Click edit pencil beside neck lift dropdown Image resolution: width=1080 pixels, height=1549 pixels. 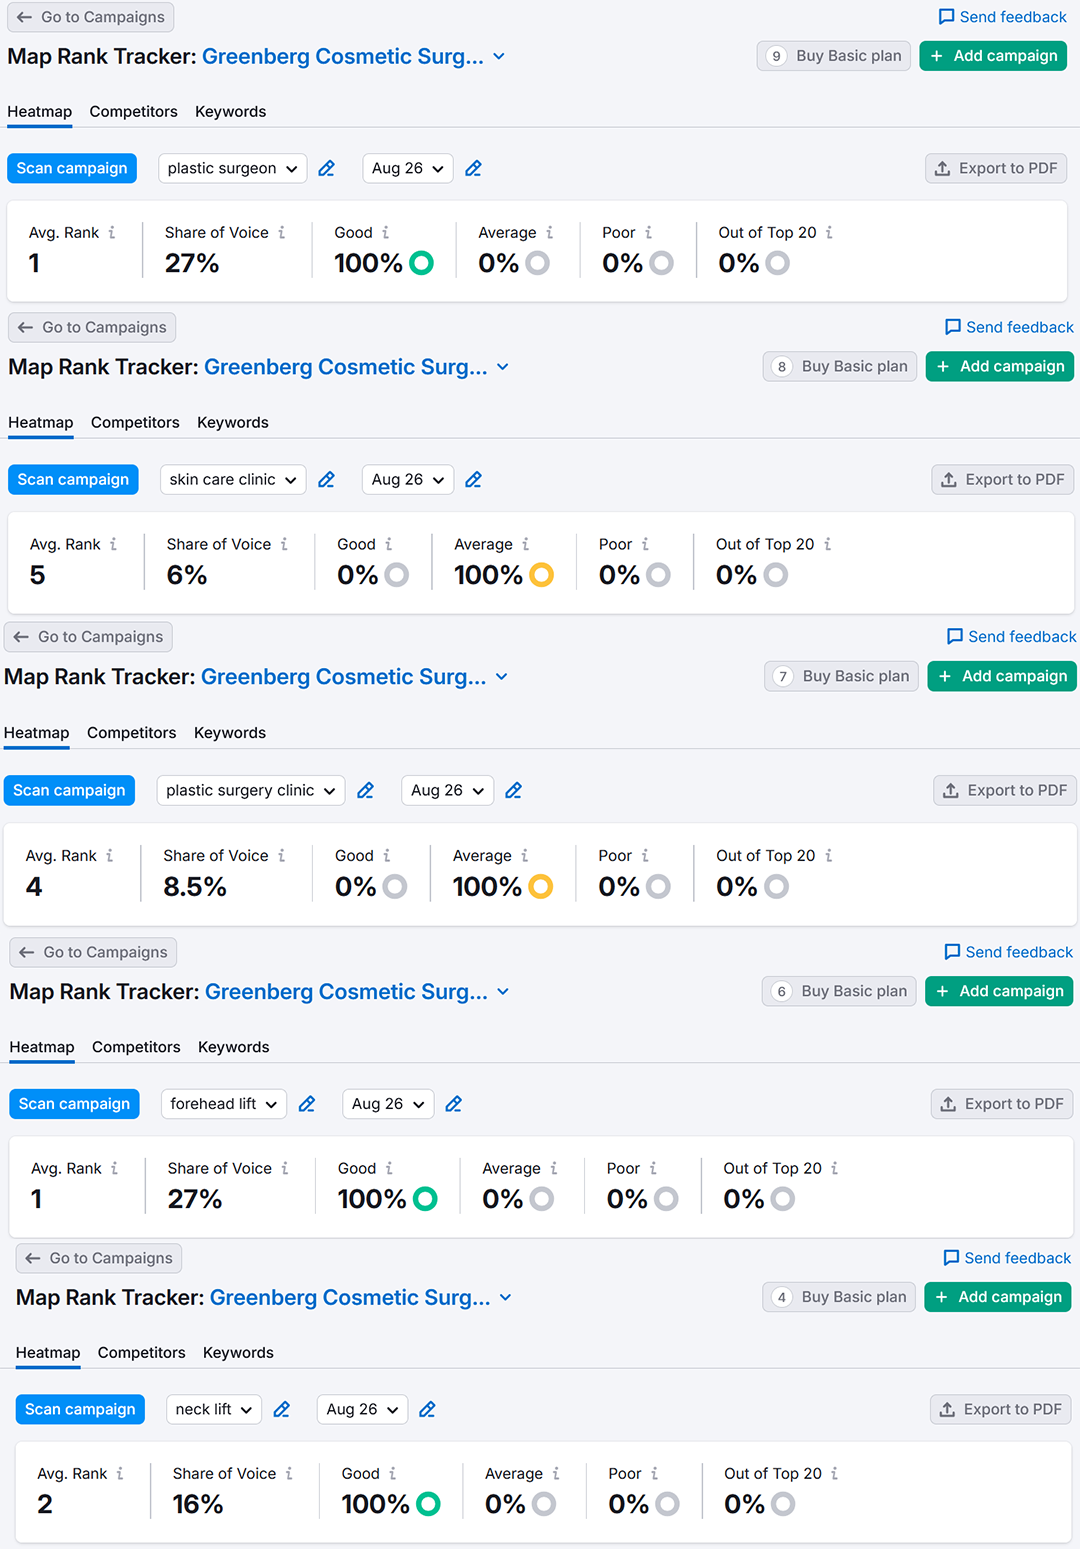[x=282, y=1410]
